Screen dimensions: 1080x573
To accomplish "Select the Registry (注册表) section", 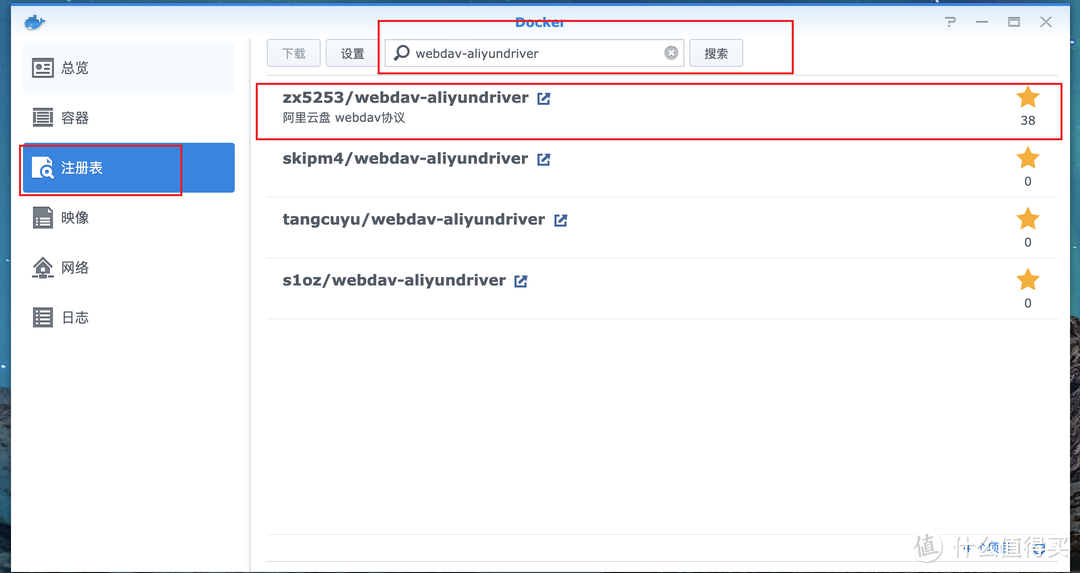I will 129,168.
